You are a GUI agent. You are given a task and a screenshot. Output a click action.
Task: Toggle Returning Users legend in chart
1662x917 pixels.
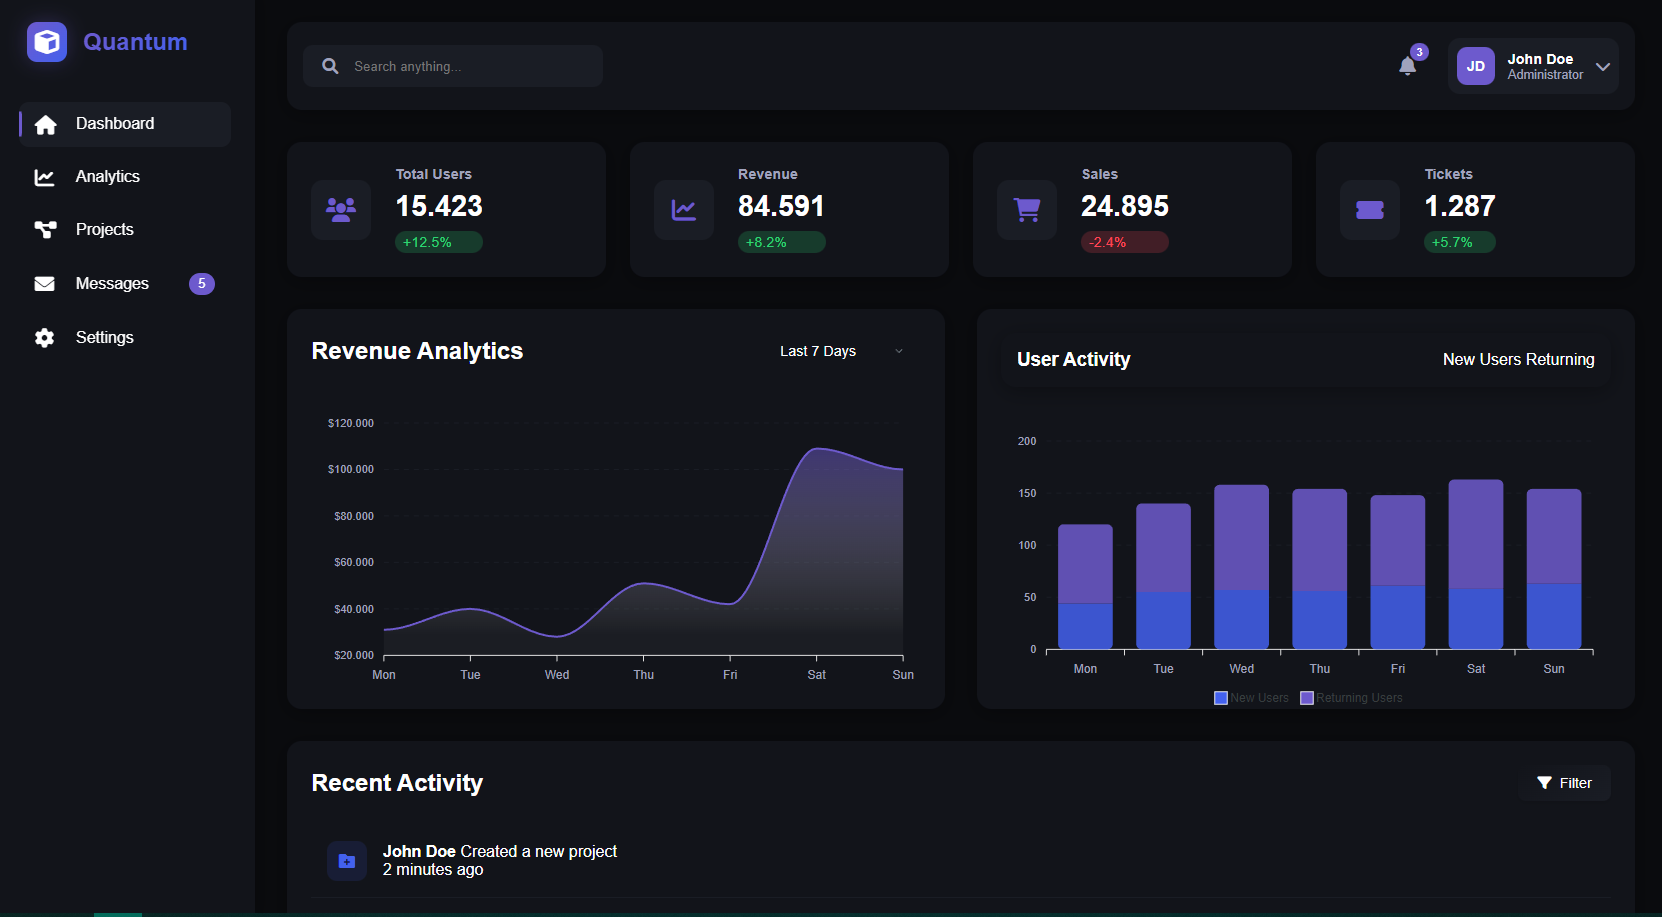tap(1351, 698)
